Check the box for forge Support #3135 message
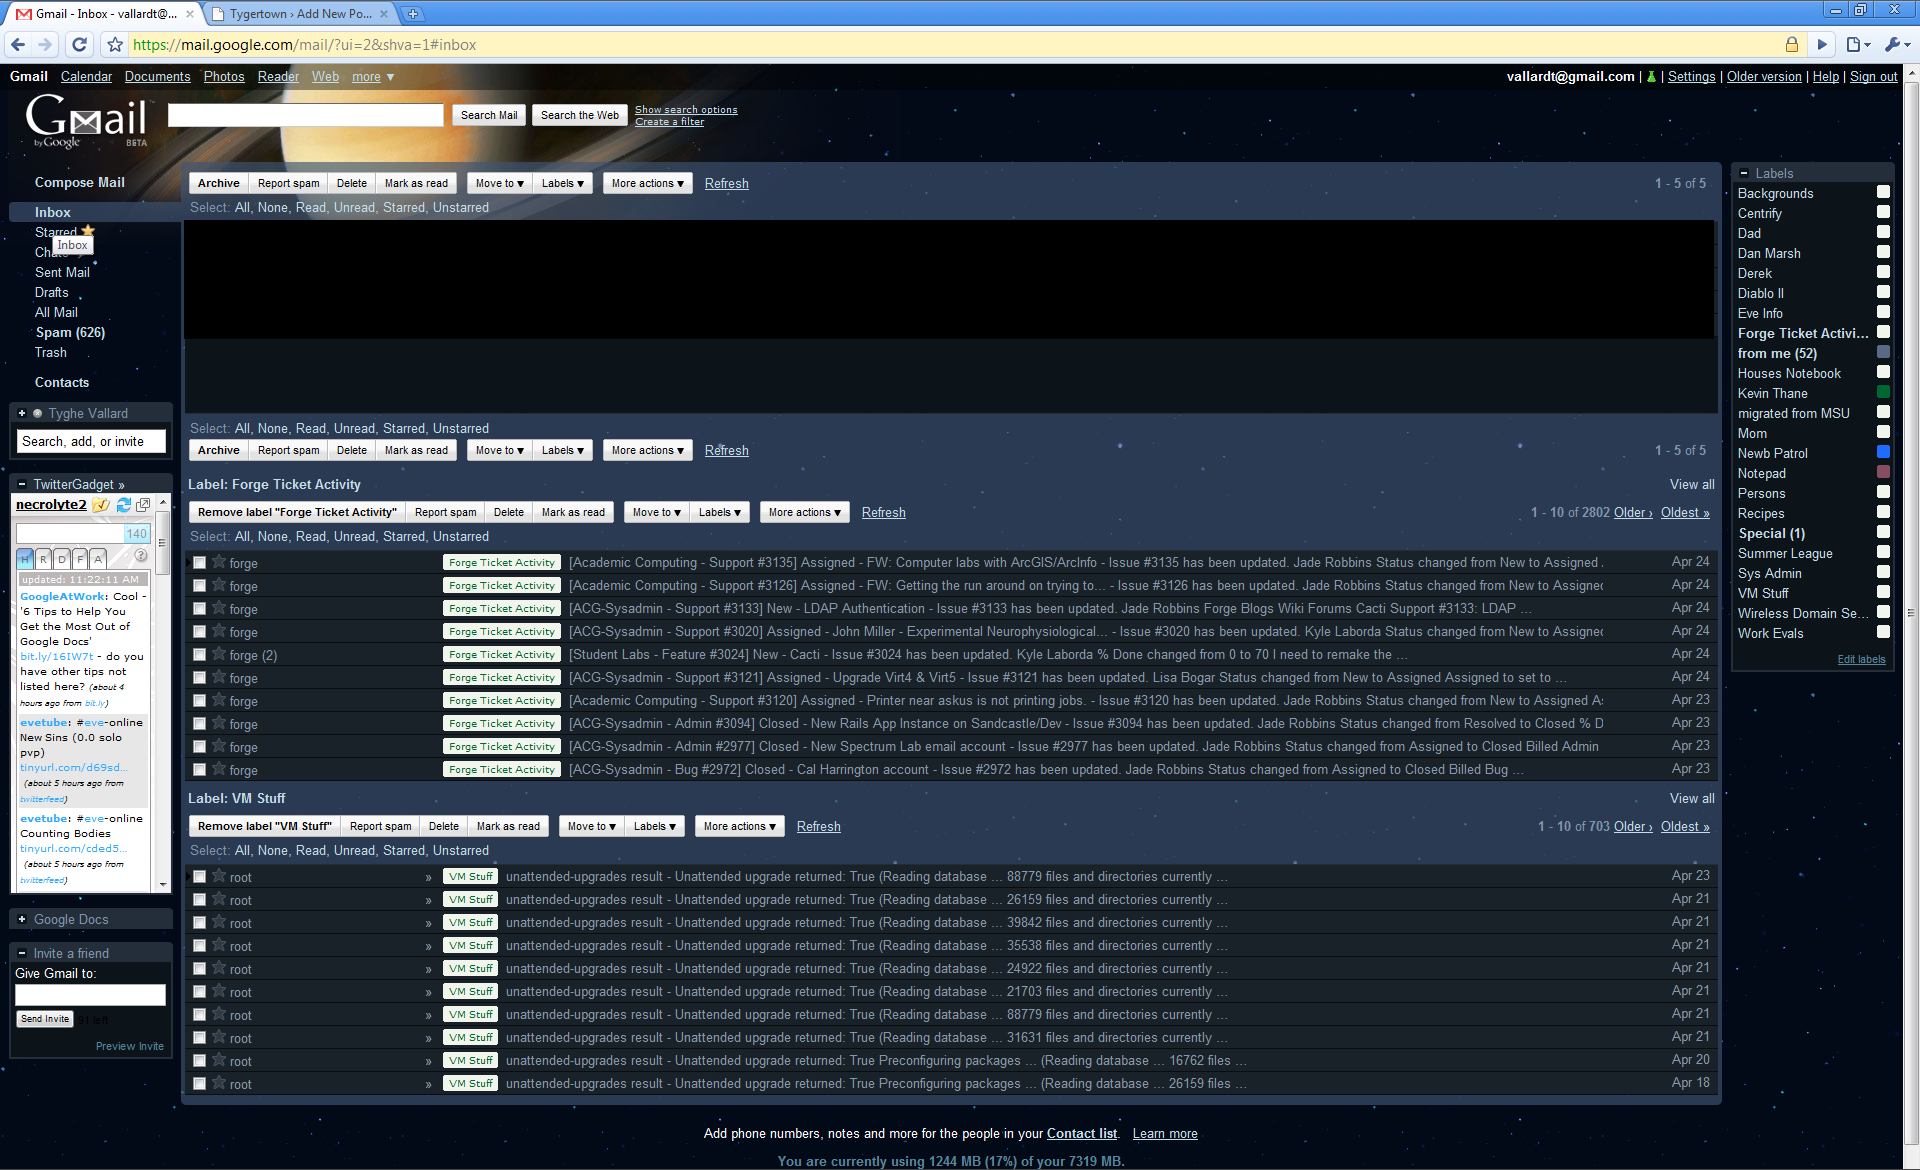The image size is (1920, 1170). click(x=199, y=563)
